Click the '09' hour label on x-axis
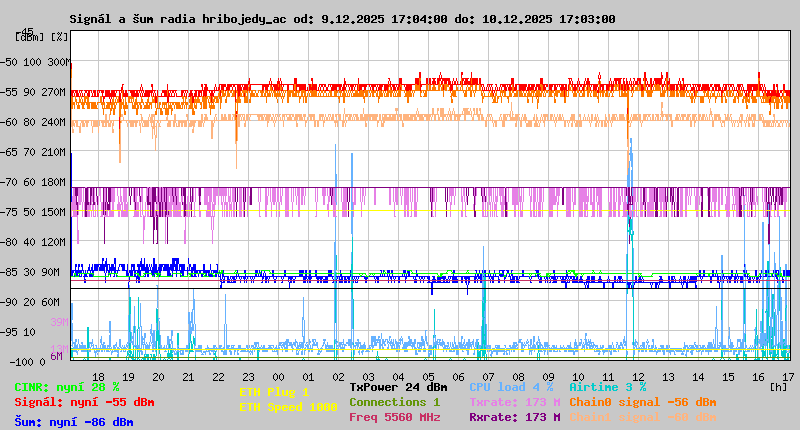Image resolution: width=800 pixels, height=430 pixels. (548, 377)
